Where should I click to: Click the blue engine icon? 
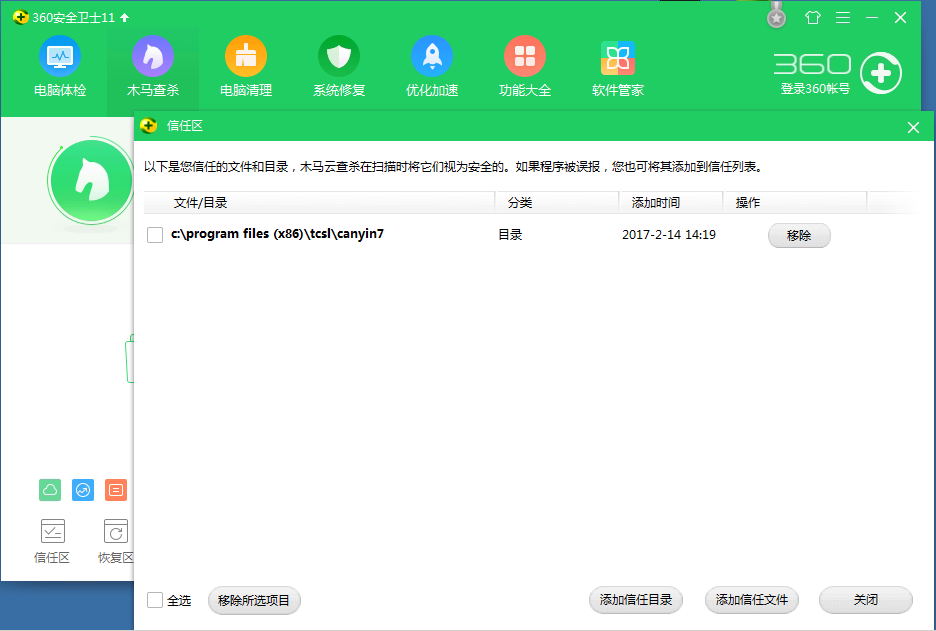coord(83,490)
